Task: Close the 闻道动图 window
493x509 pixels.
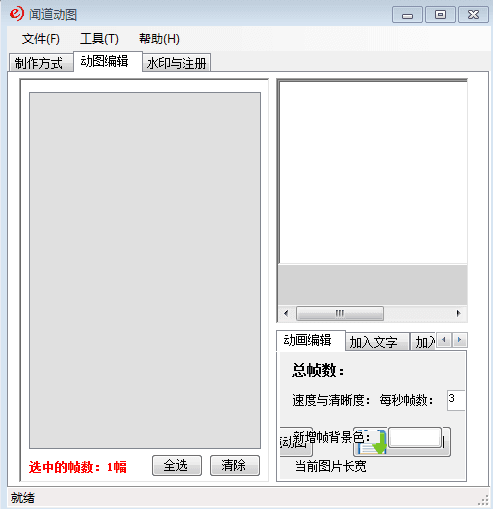Action: tap(473, 15)
